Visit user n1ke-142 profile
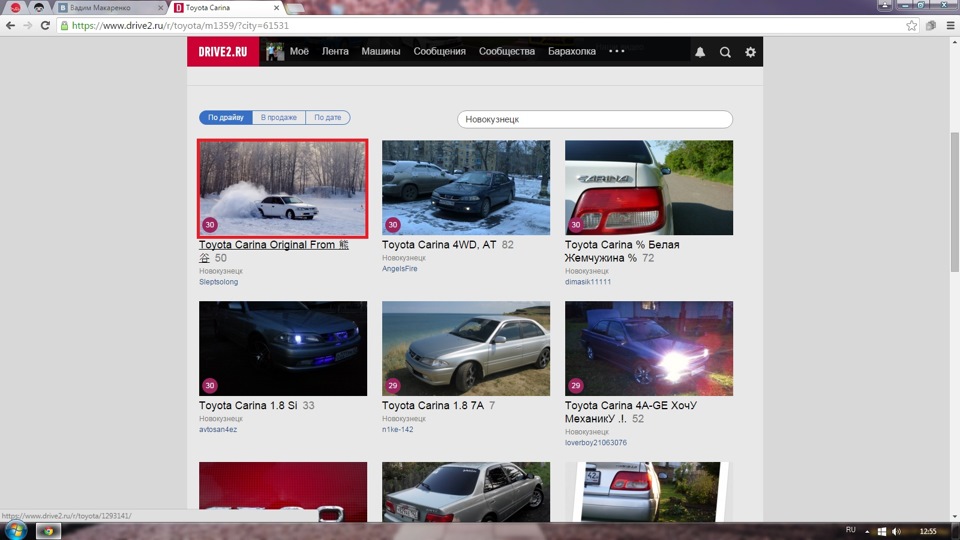Screen dimensions: 960x540 (397, 429)
